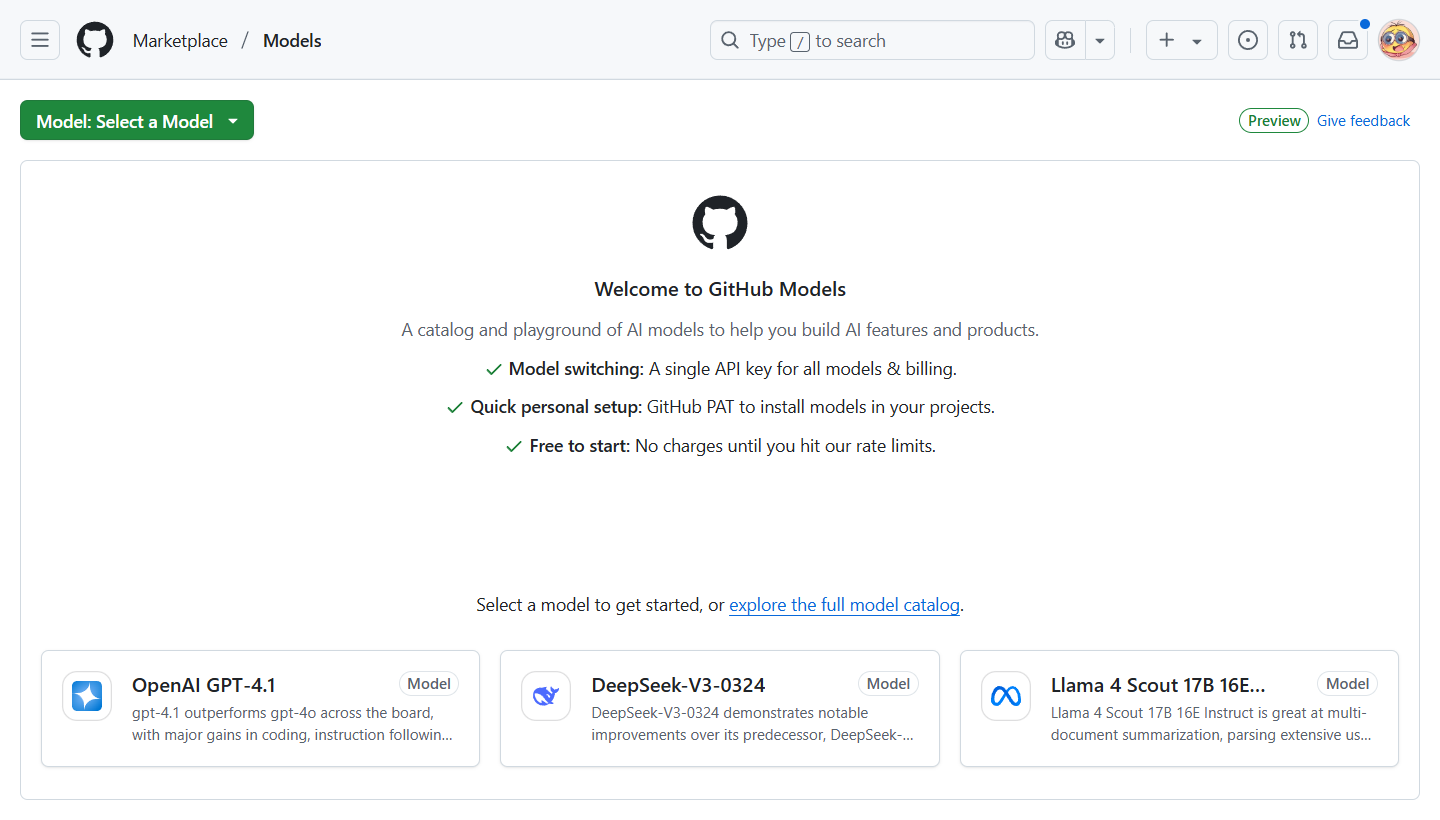Image resolution: width=1440 pixels, height=820 pixels.
Task: Open the create new plus menu
Action: [x=1181, y=40]
